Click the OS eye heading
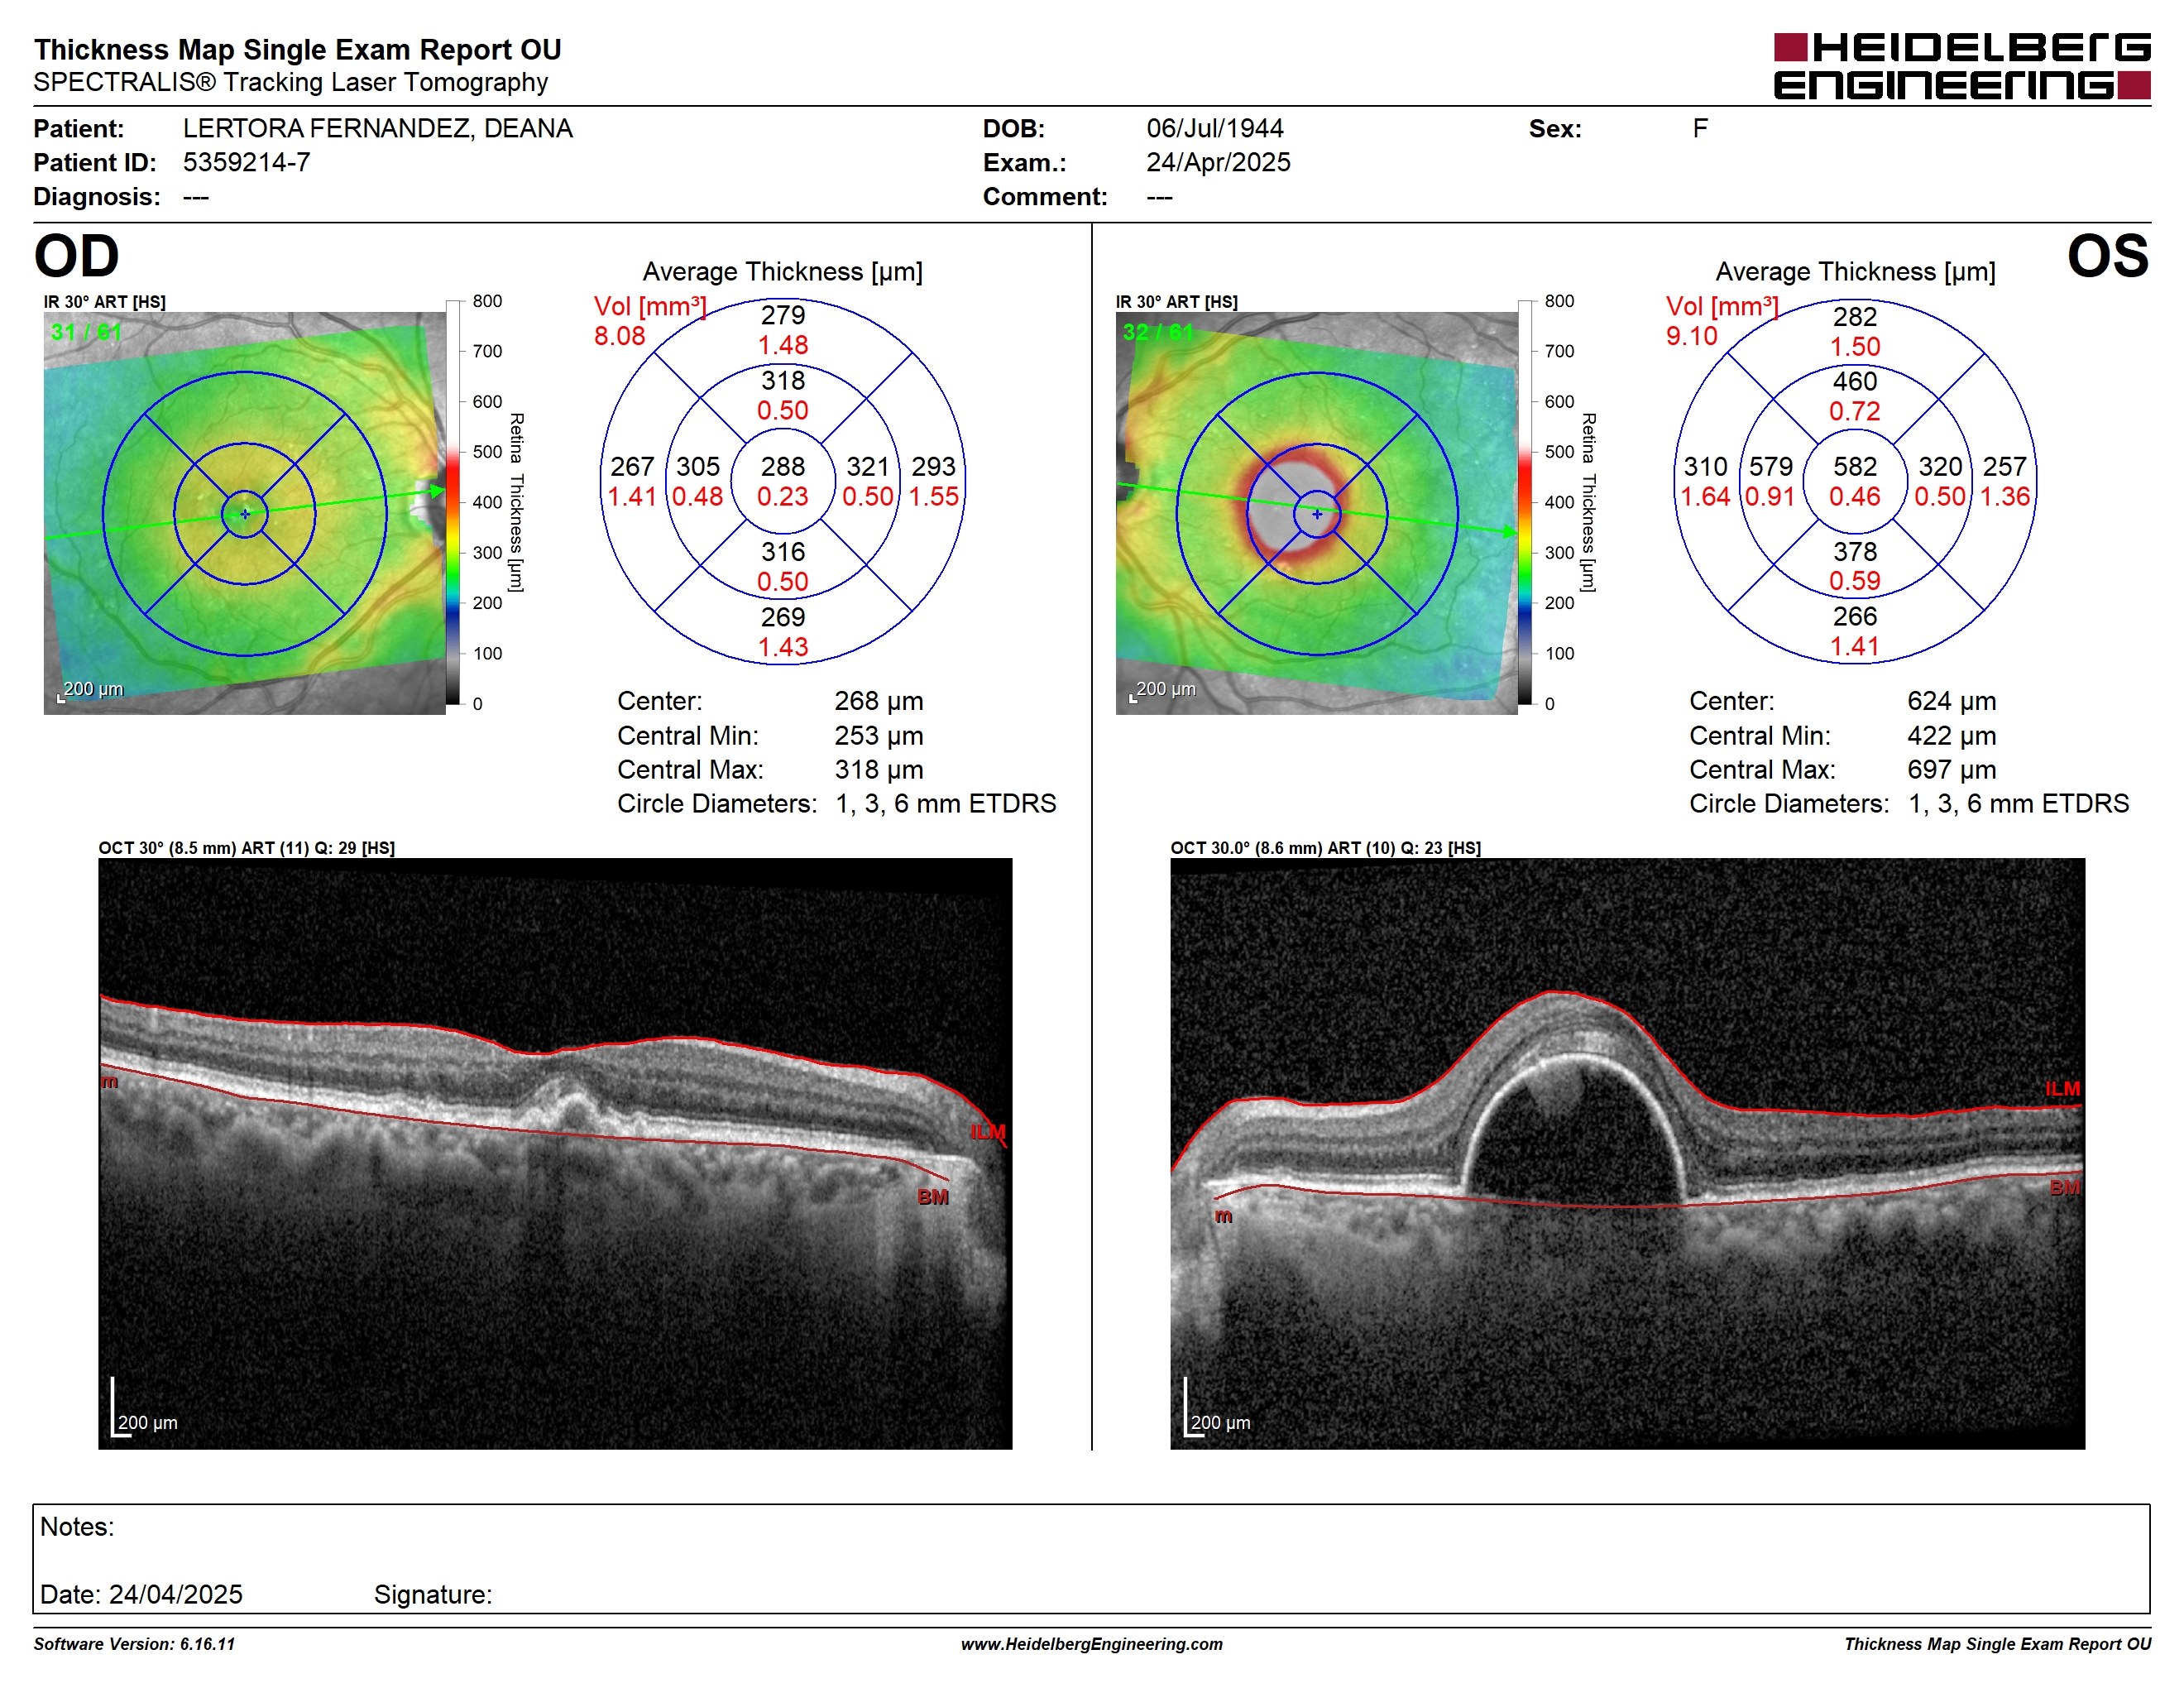 [x=2108, y=256]
